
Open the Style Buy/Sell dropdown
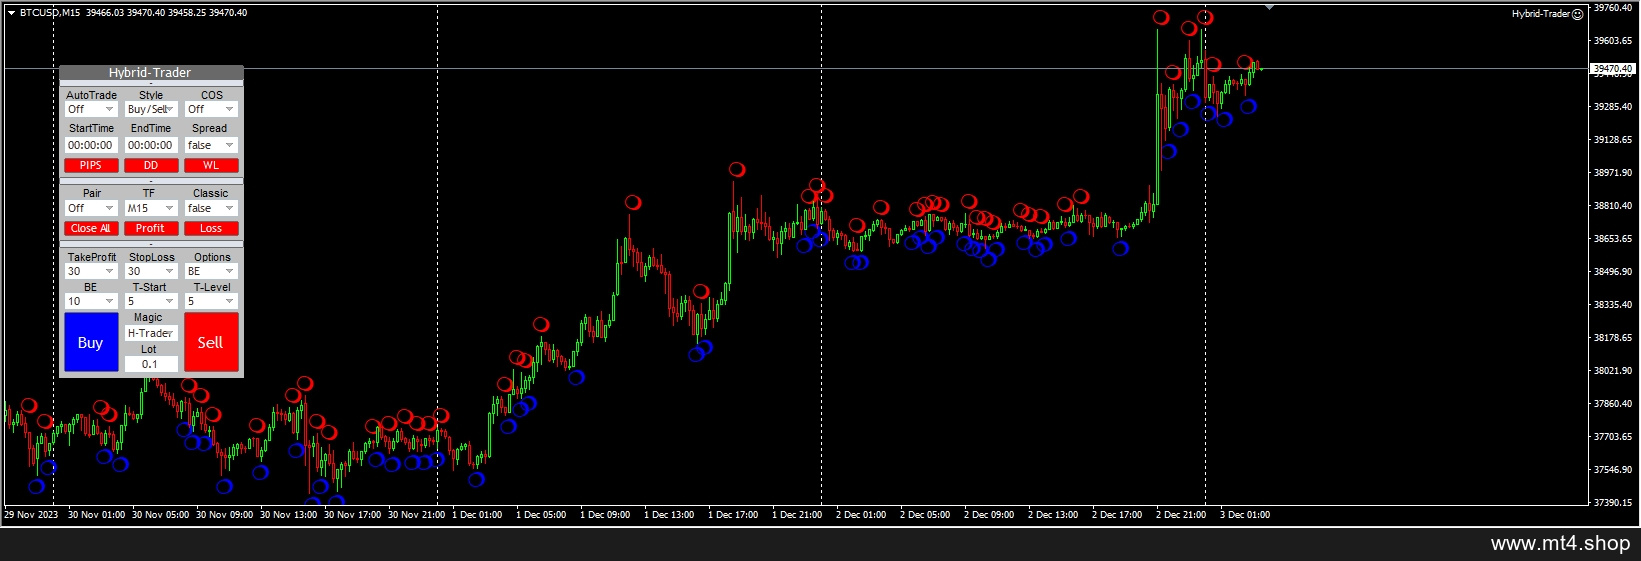click(x=151, y=109)
